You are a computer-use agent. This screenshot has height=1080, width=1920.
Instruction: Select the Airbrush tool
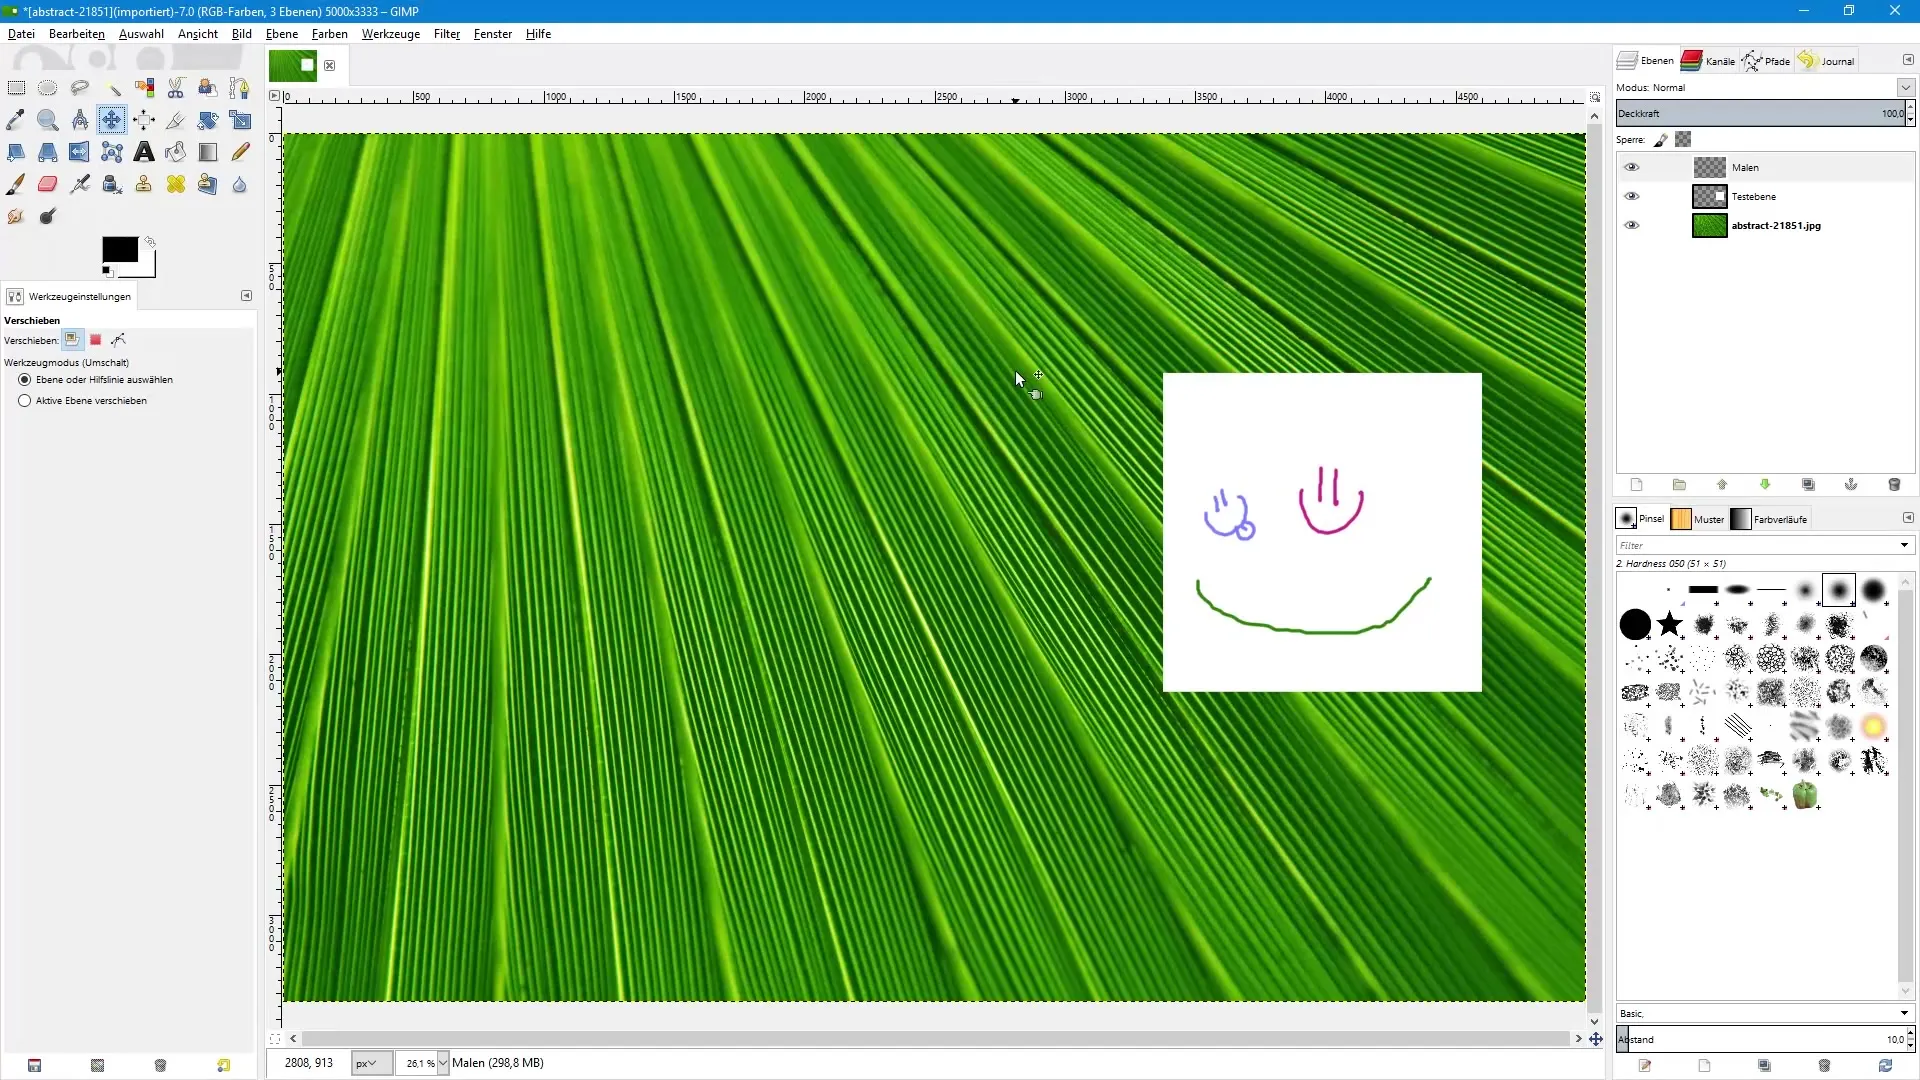(80, 184)
